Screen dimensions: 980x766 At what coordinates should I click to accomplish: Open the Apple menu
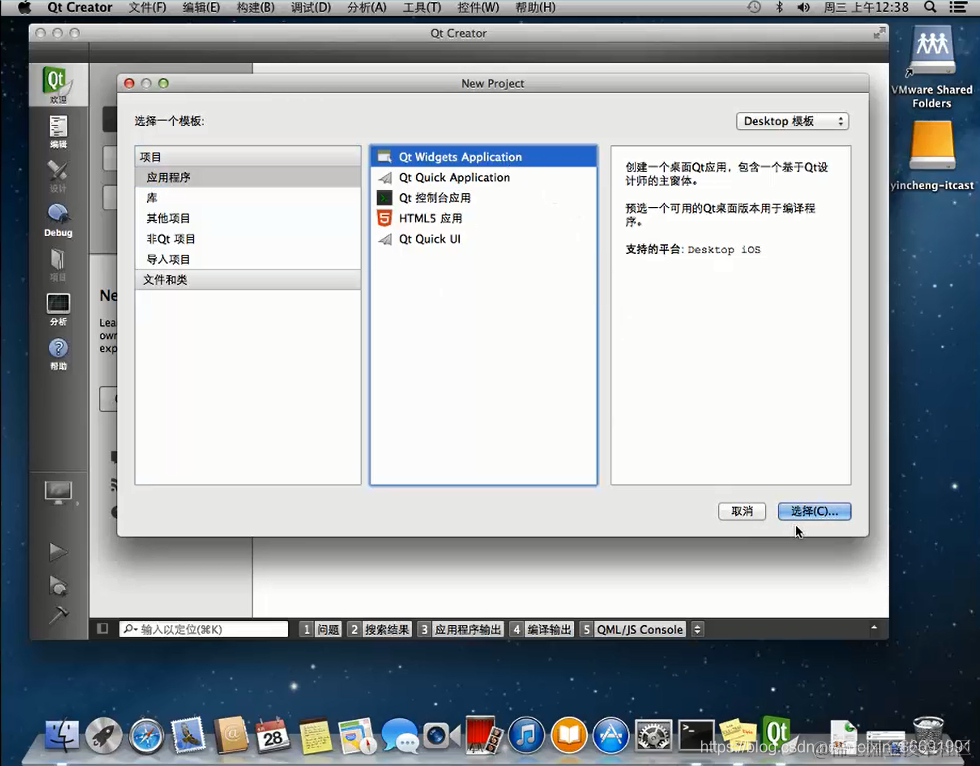coord(24,7)
